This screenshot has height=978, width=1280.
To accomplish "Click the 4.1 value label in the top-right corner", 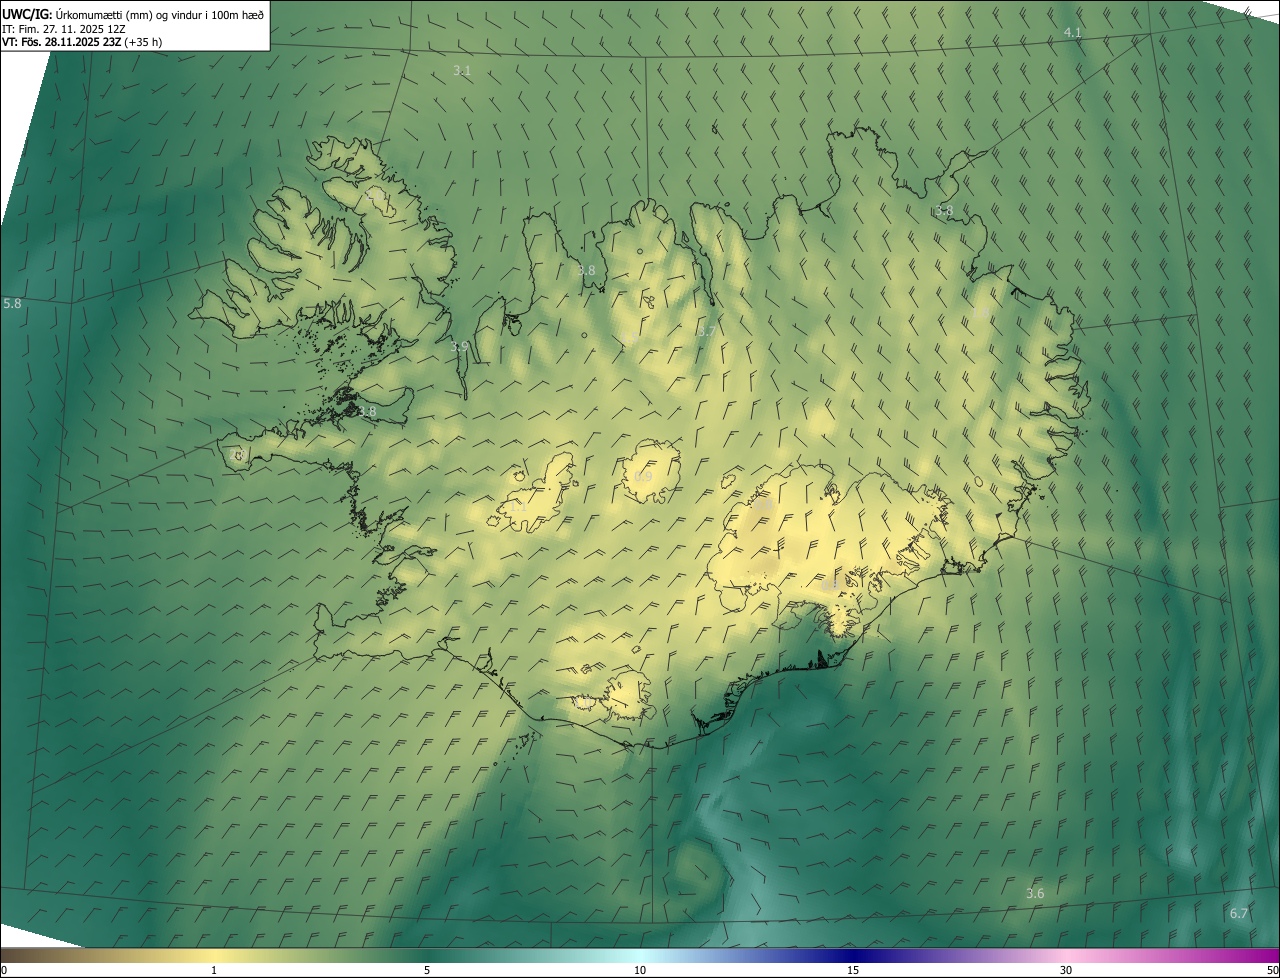I will (x=1072, y=33).
